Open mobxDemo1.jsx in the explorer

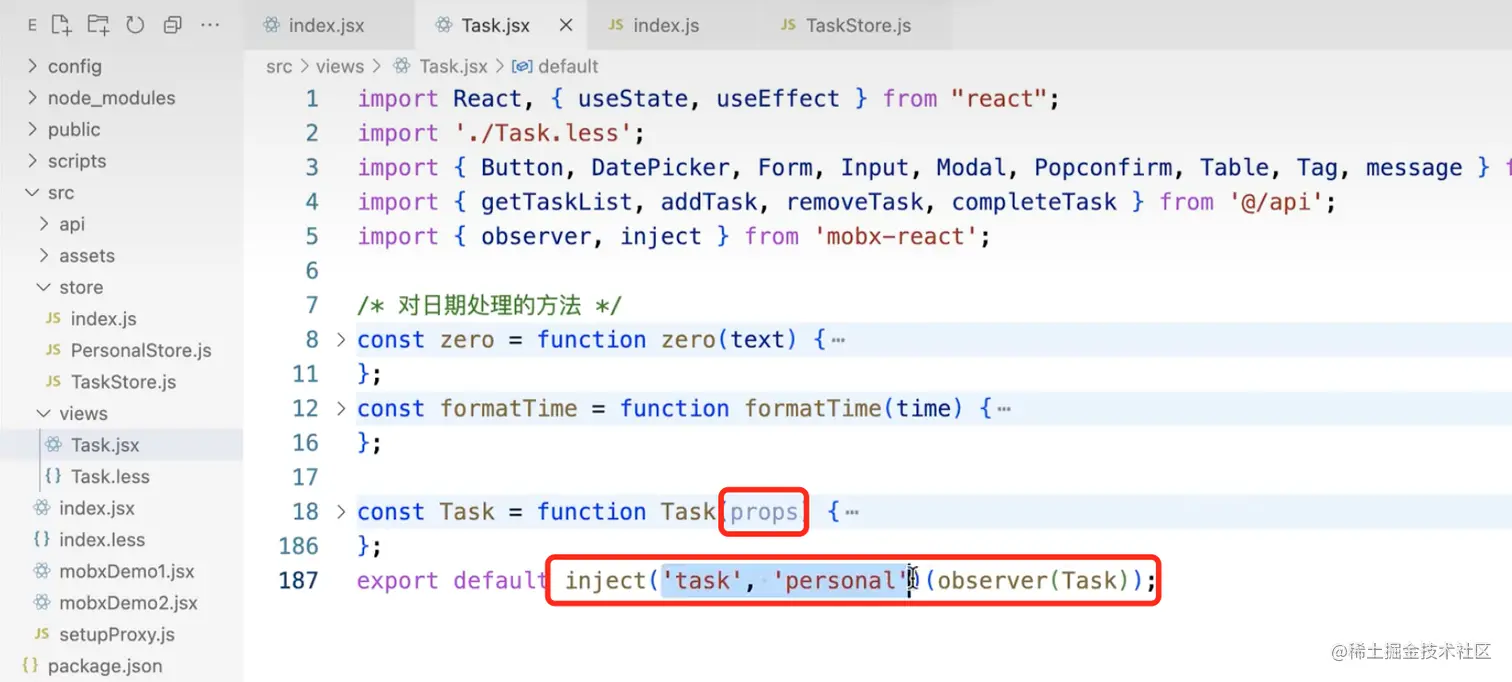tap(127, 572)
